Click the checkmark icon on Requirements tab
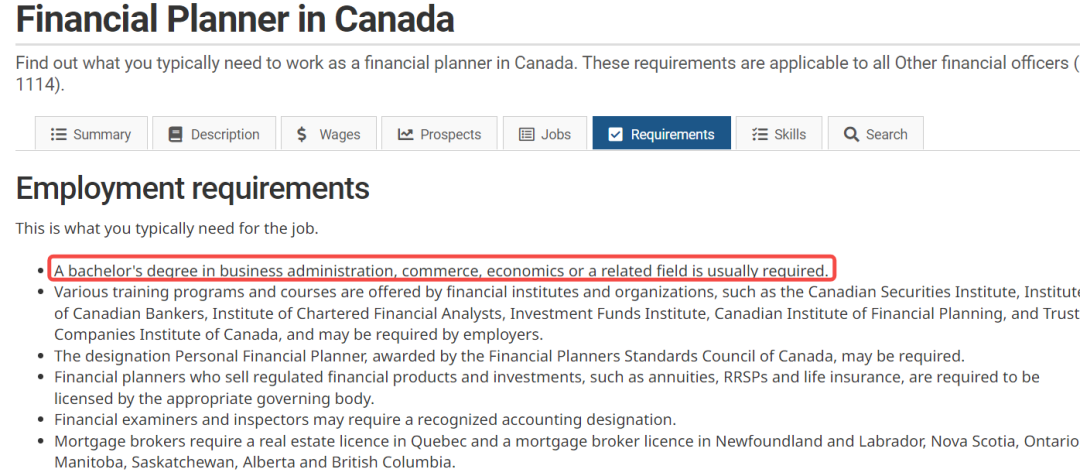 616,134
